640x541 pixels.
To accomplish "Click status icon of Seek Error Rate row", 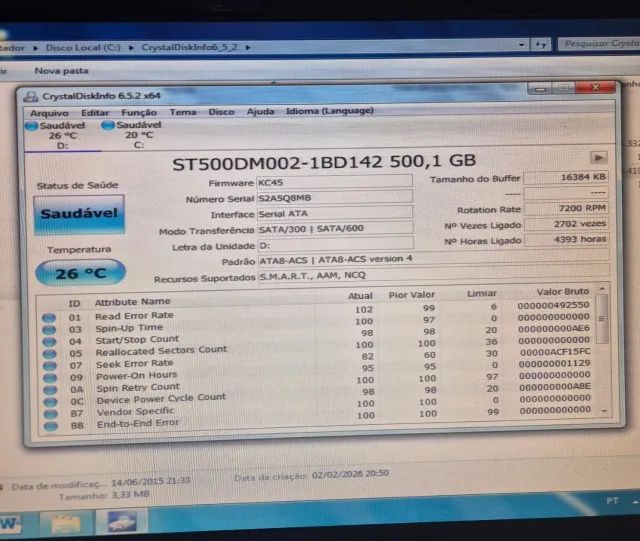I will pyautogui.click(x=50, y=365).
